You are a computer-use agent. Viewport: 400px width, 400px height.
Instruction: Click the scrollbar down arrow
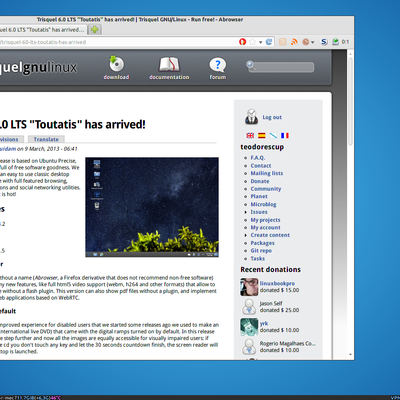click(350, 355)
